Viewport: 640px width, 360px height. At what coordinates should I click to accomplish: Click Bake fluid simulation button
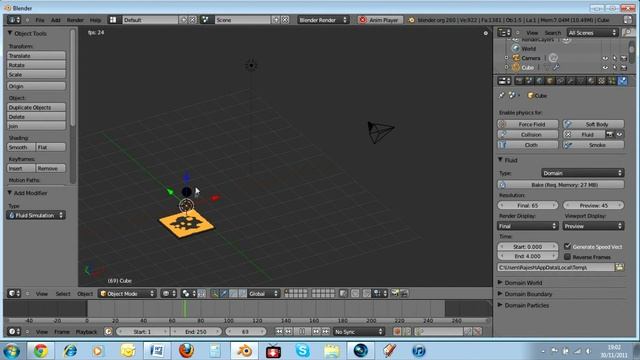(560, 185)
